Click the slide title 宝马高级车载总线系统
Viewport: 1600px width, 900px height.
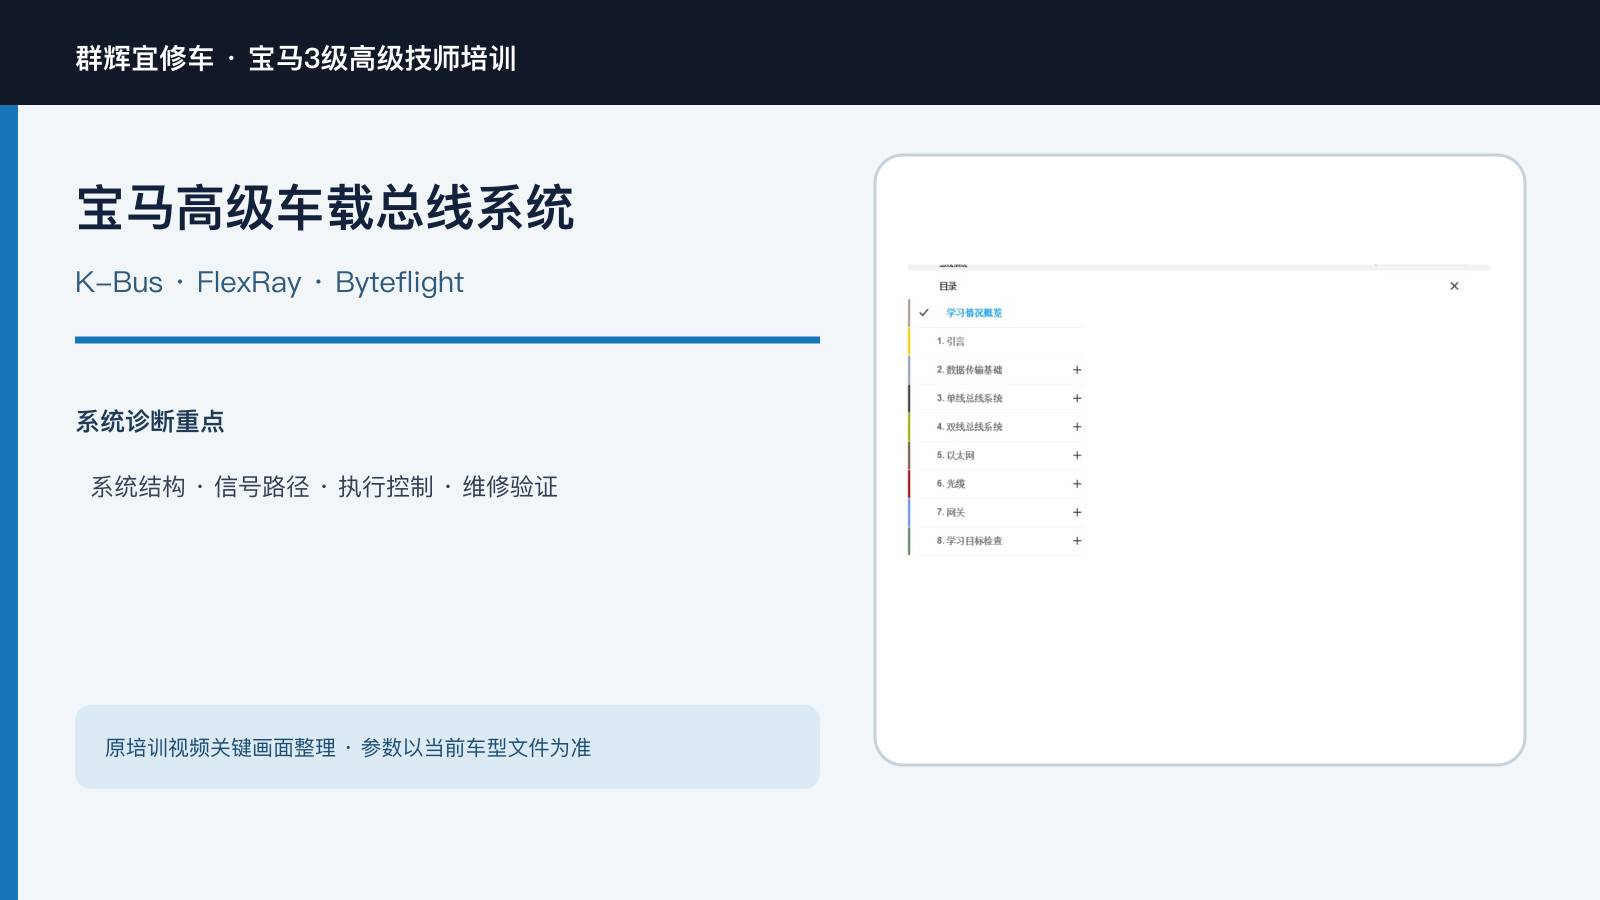(325, 208)
